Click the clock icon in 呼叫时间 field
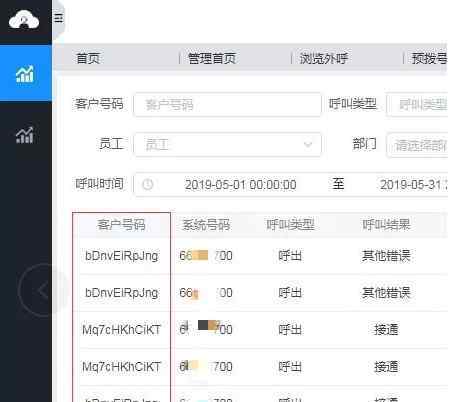The width and height of the screenshot is (449, 402). [x=148, y=184]
